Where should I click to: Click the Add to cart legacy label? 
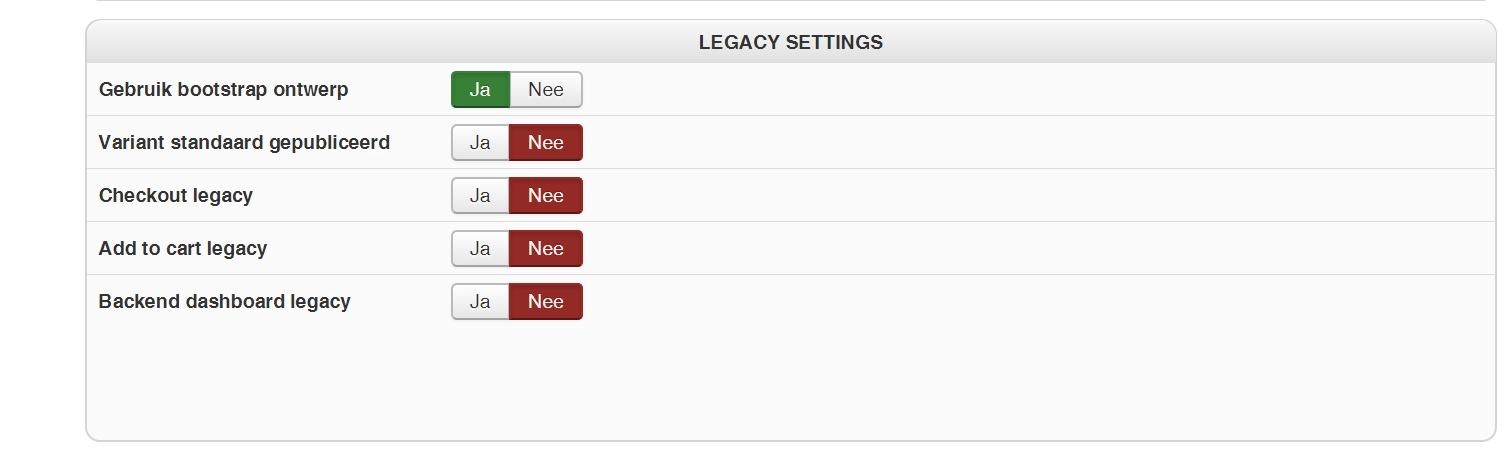click(x=182, y=248)
